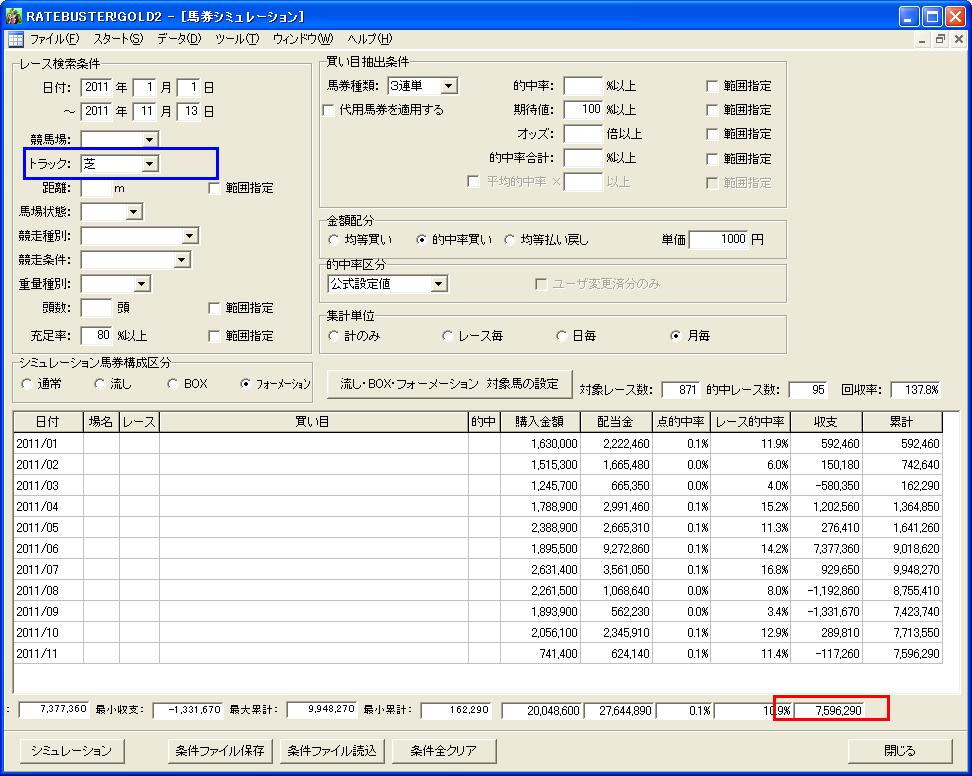
Task: Expand the 競走種別 dropdown
Action: (x=190, y=236)
